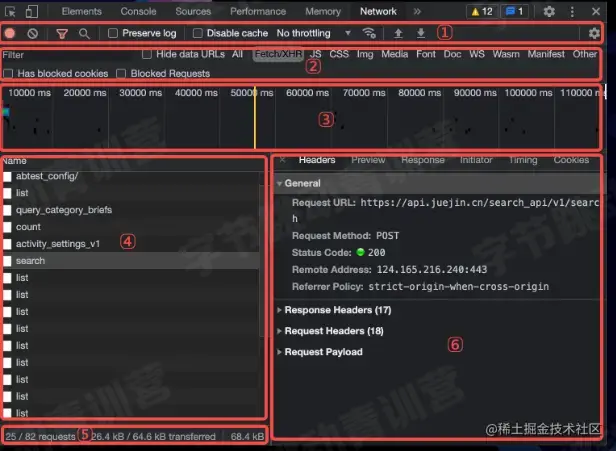Screen dimensions: 616x451
Task: Open the Memory tab
Action: (x=323, y=11)
